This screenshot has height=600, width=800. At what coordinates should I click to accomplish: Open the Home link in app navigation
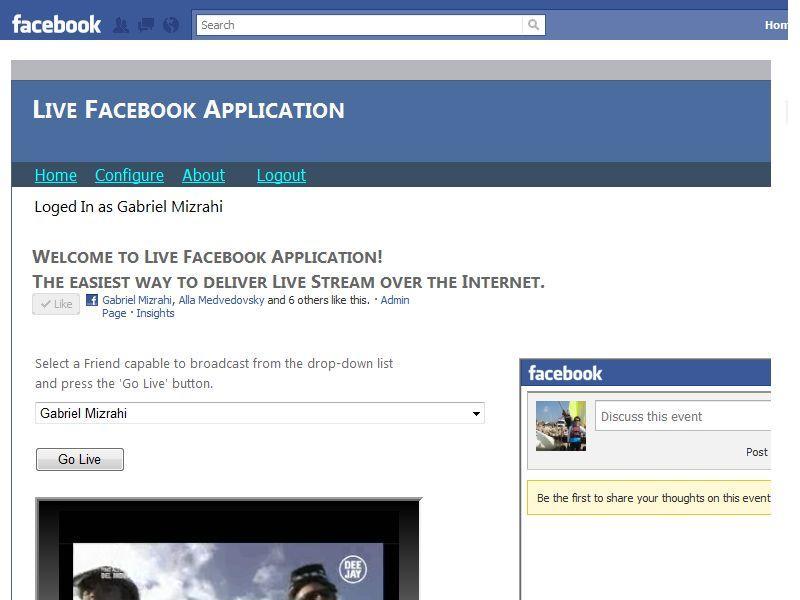(x=56, y=175)
